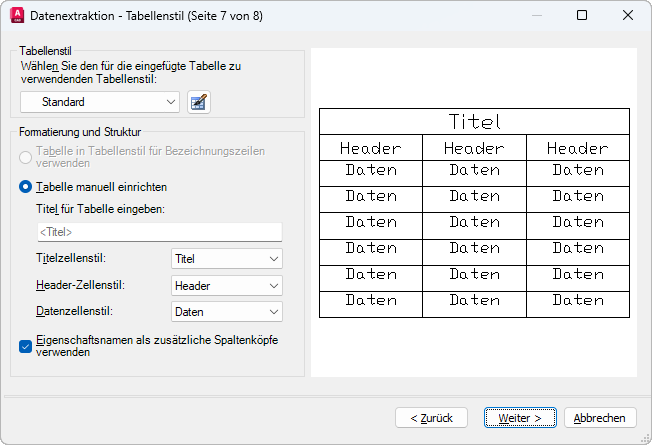Open the table style editor icon
652x445 pixels.
pos(198,102)
